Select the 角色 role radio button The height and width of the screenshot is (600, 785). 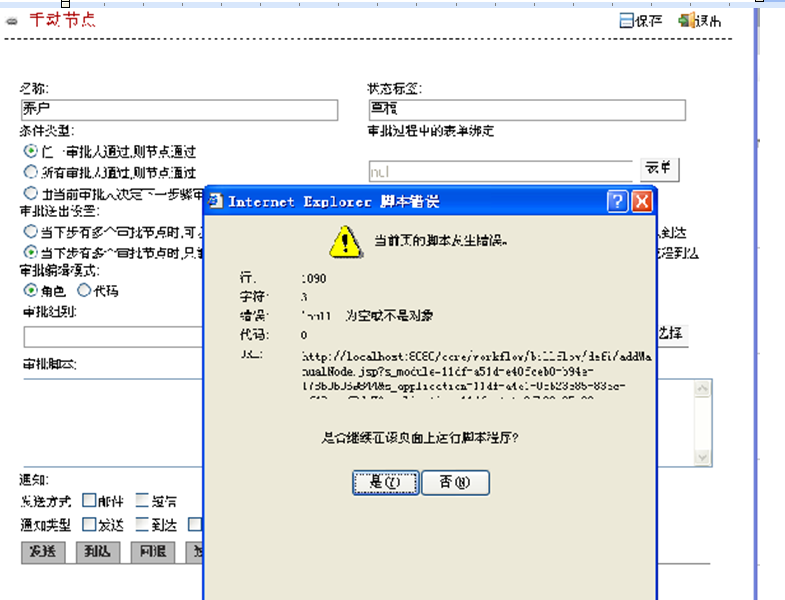point(31,290)
